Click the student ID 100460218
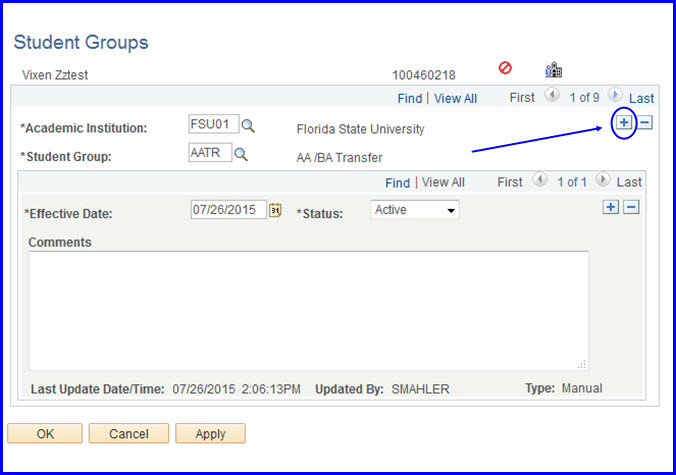Viewport: 676px width, 475px height. coord(423,75)
